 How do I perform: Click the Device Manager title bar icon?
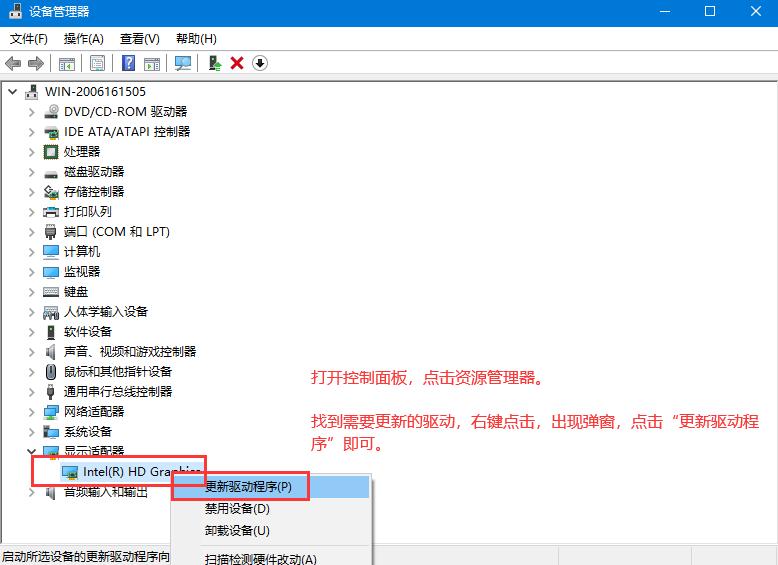pyautogui.click(x=15, y=11)
